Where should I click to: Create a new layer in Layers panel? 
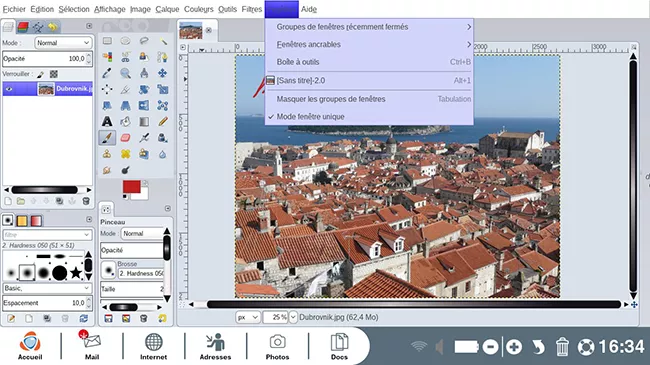click(8, 201)
